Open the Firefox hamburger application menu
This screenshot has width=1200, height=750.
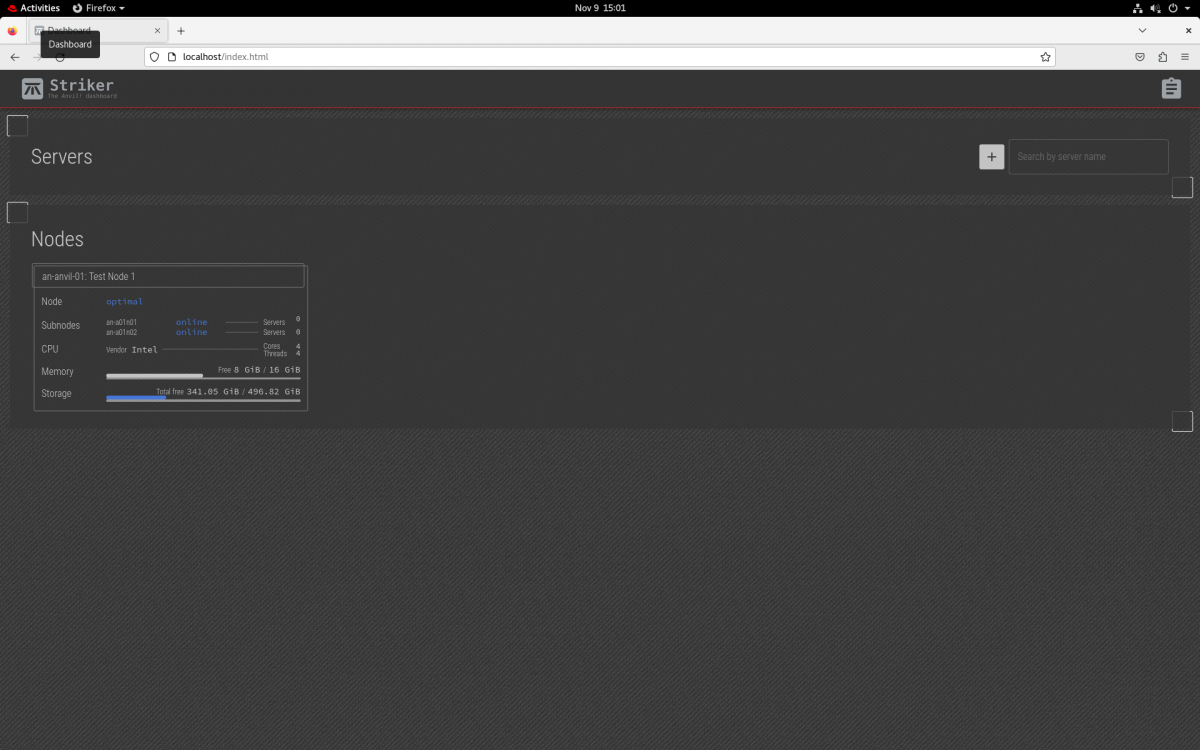pyautogui.click(x=1185, y=57)
